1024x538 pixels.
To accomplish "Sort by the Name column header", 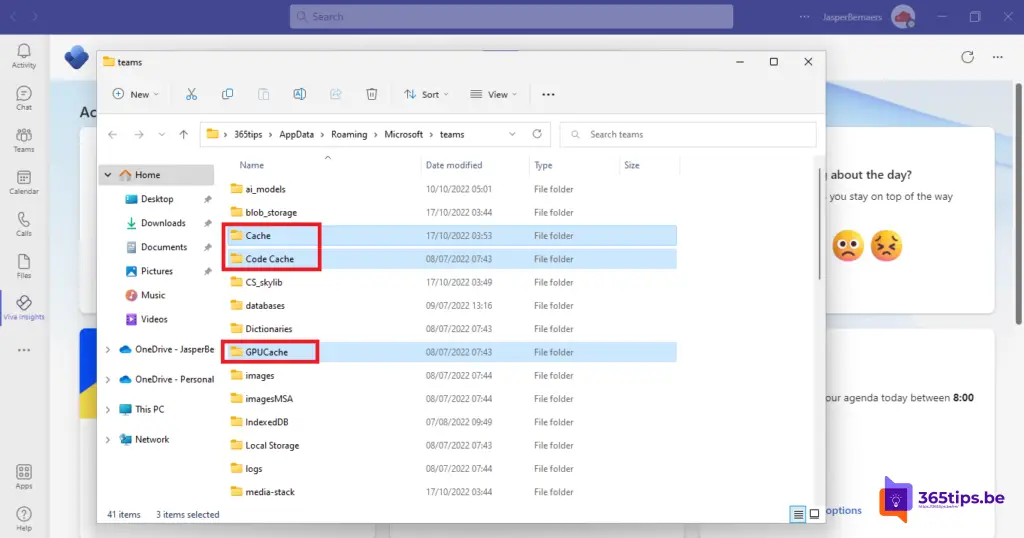I will pyautogui.click(x=251, y=165).
